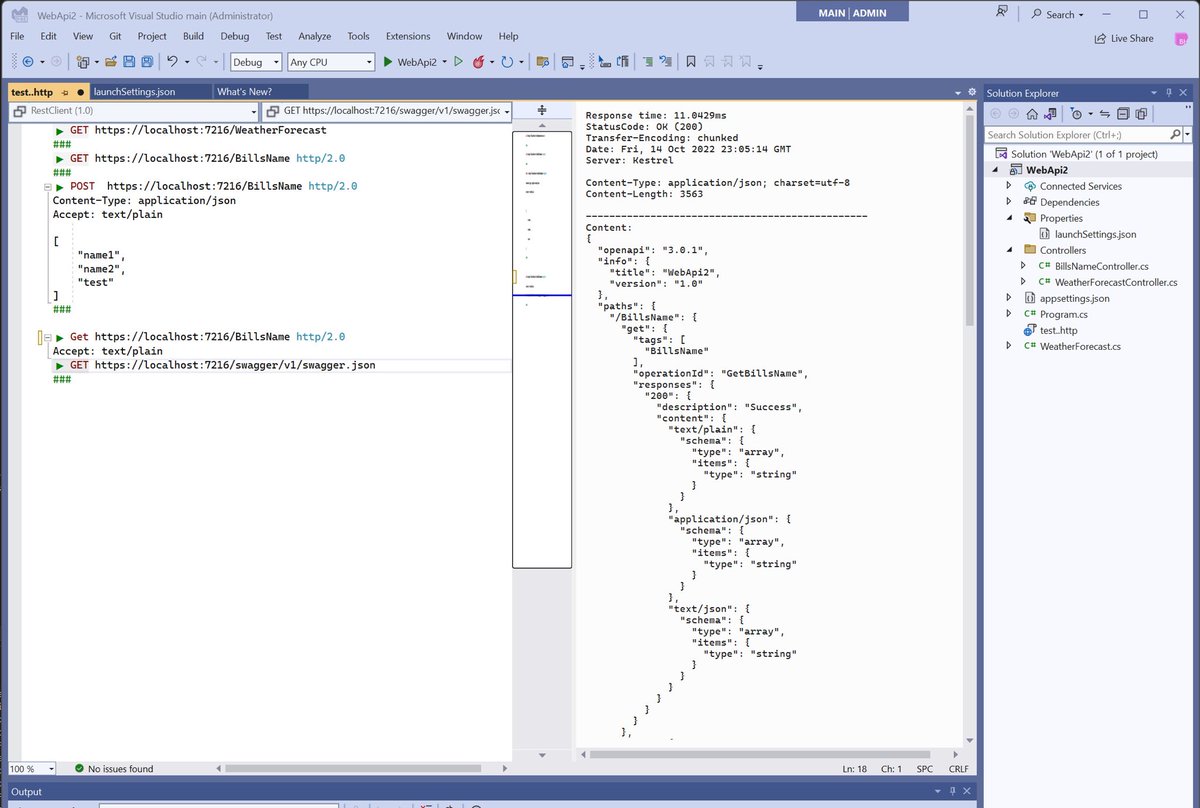The height and width of the screenshot is (808, 1200).
Task: Click Sync with Active Document arrows icon
Action: [1105, 113]
